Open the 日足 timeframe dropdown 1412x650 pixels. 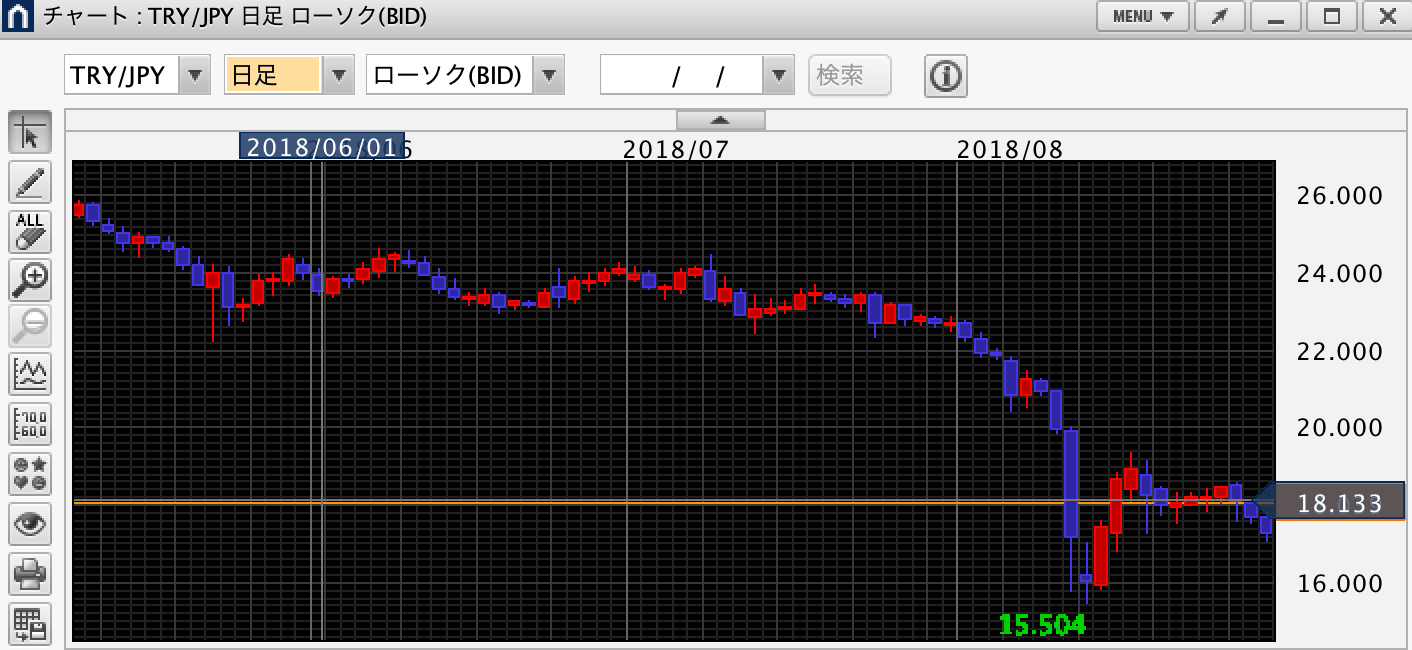(x=340, y=75)
